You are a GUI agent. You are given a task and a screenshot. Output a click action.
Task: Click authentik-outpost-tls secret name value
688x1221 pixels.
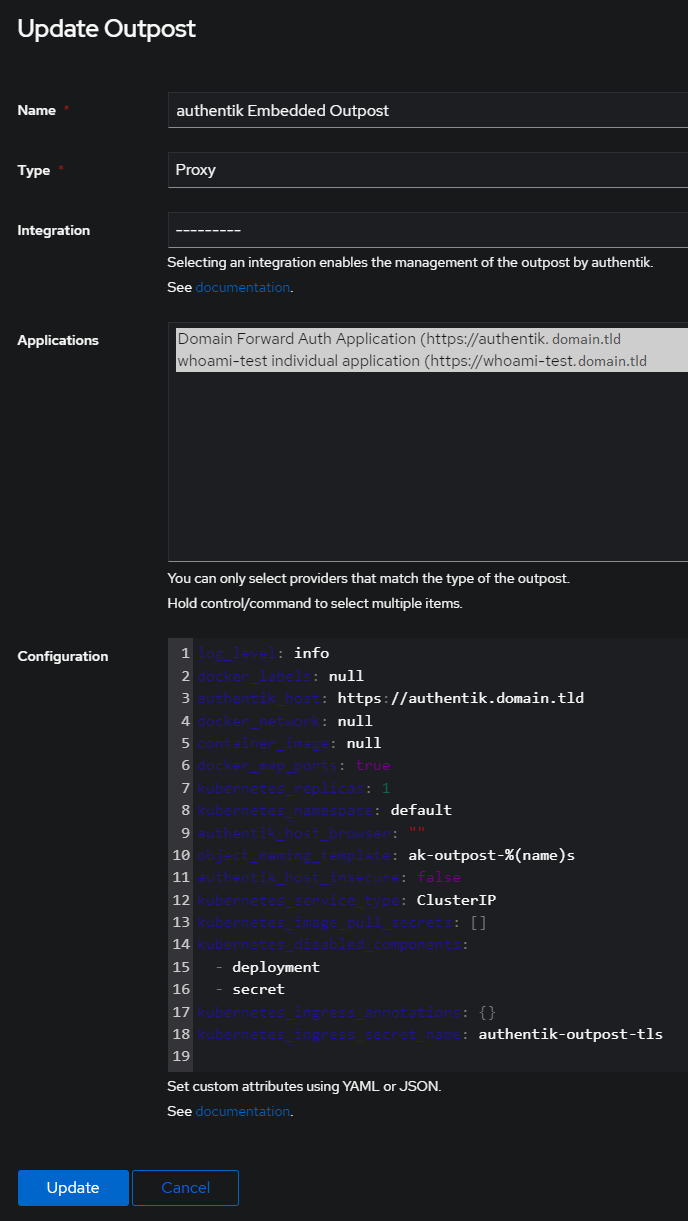[571, 1034]
